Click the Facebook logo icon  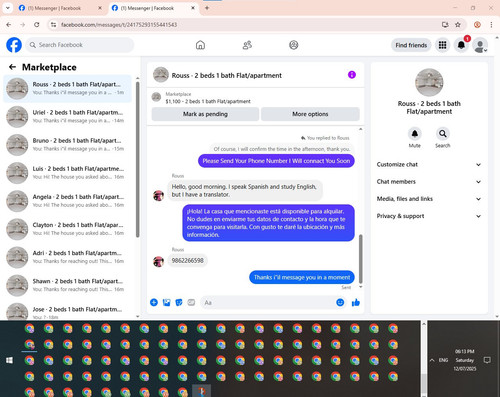click(14, 45)
